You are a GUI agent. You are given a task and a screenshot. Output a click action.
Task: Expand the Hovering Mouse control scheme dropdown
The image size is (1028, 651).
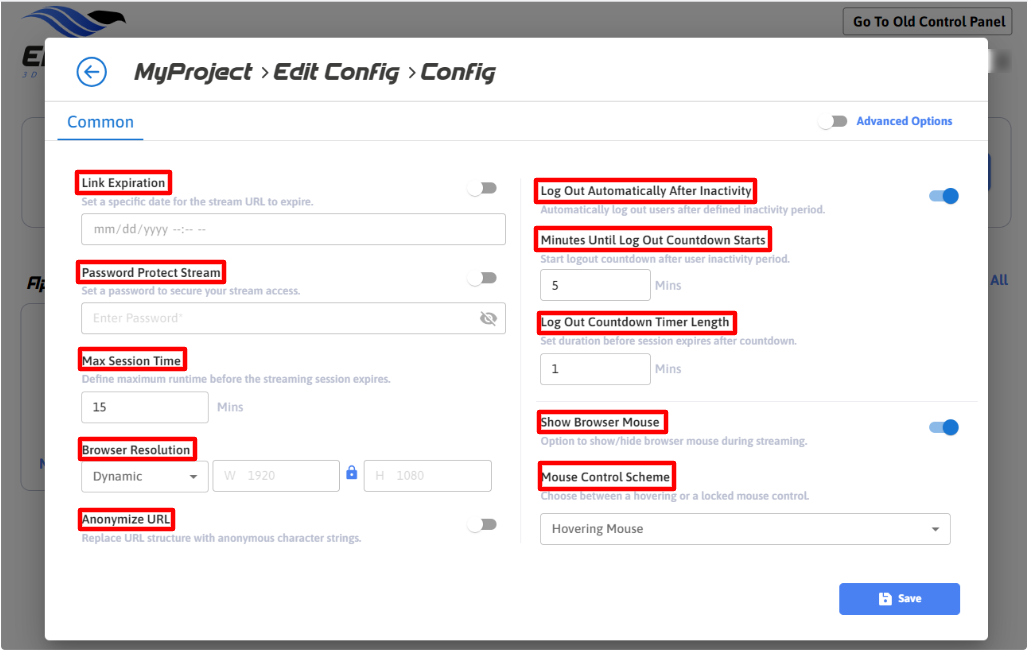point(744,529)
